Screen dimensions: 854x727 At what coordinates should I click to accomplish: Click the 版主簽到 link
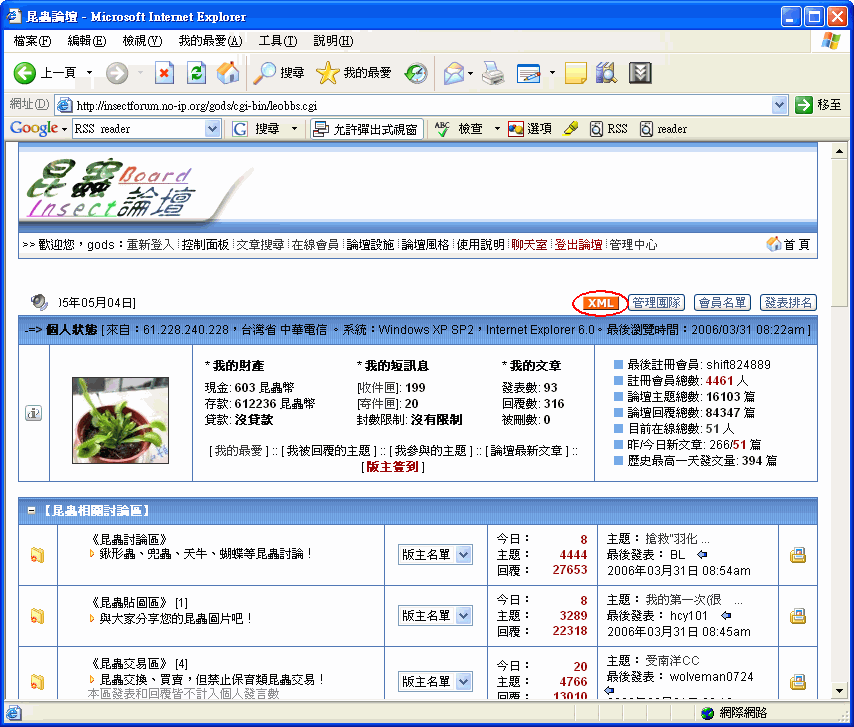pyautogui.click(x=392, y=467)
